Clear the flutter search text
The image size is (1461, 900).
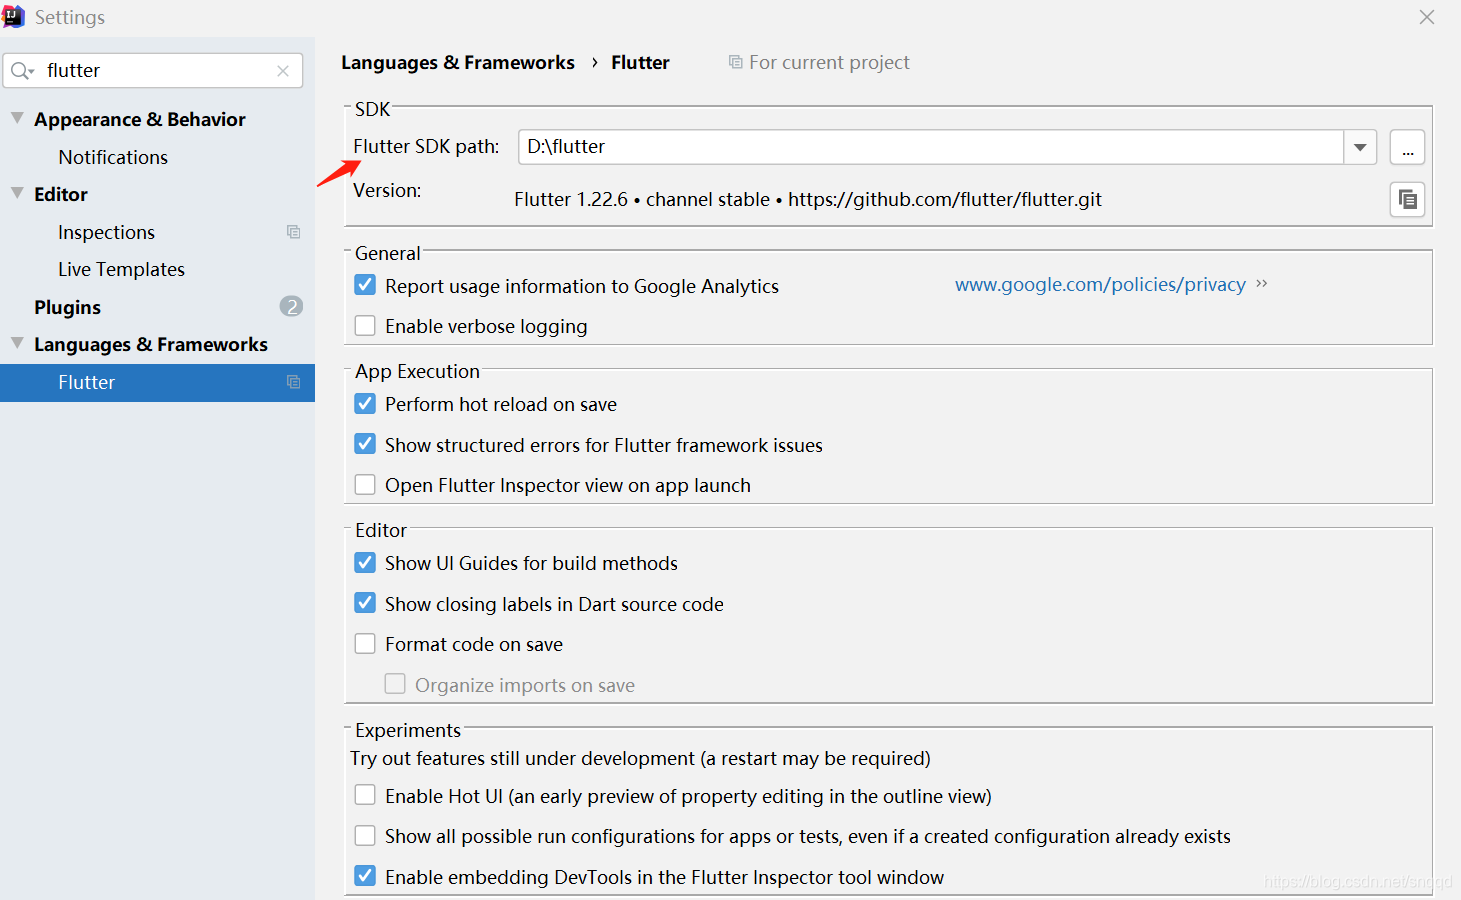click(x=283, y=70)
